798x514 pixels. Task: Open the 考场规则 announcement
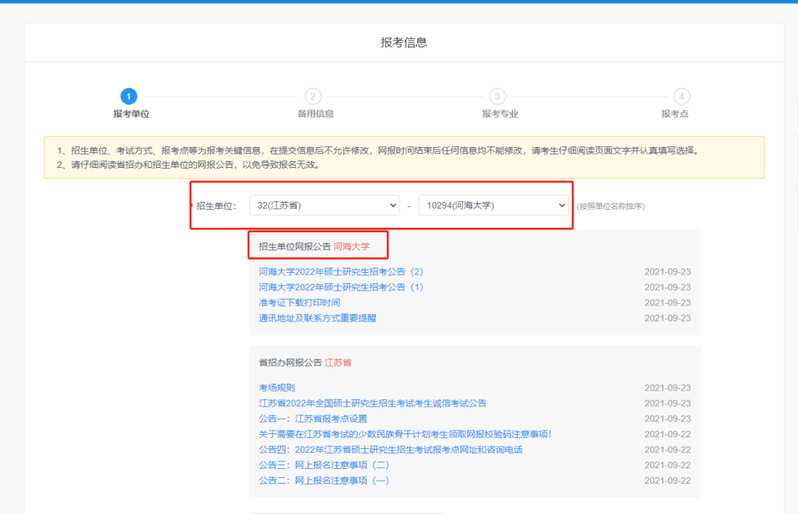[277, 388]
